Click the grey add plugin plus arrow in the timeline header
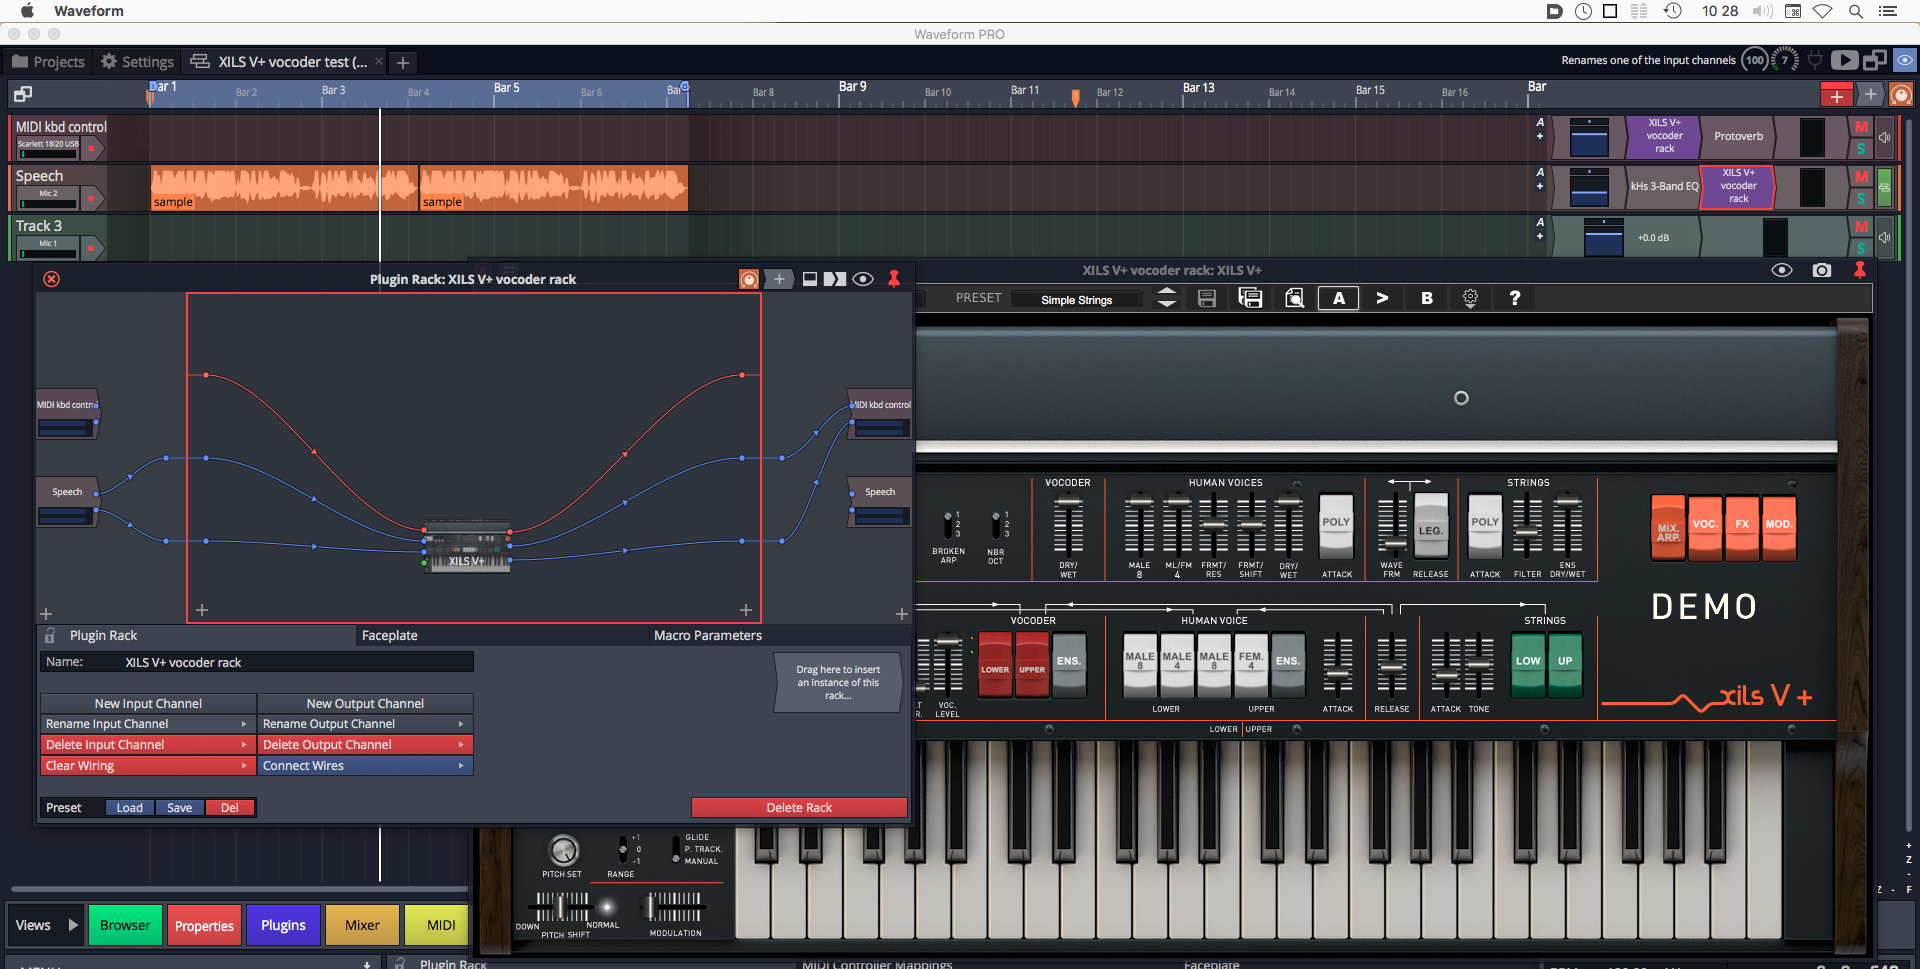1920x969 pixels. (x=1871, y=95)
